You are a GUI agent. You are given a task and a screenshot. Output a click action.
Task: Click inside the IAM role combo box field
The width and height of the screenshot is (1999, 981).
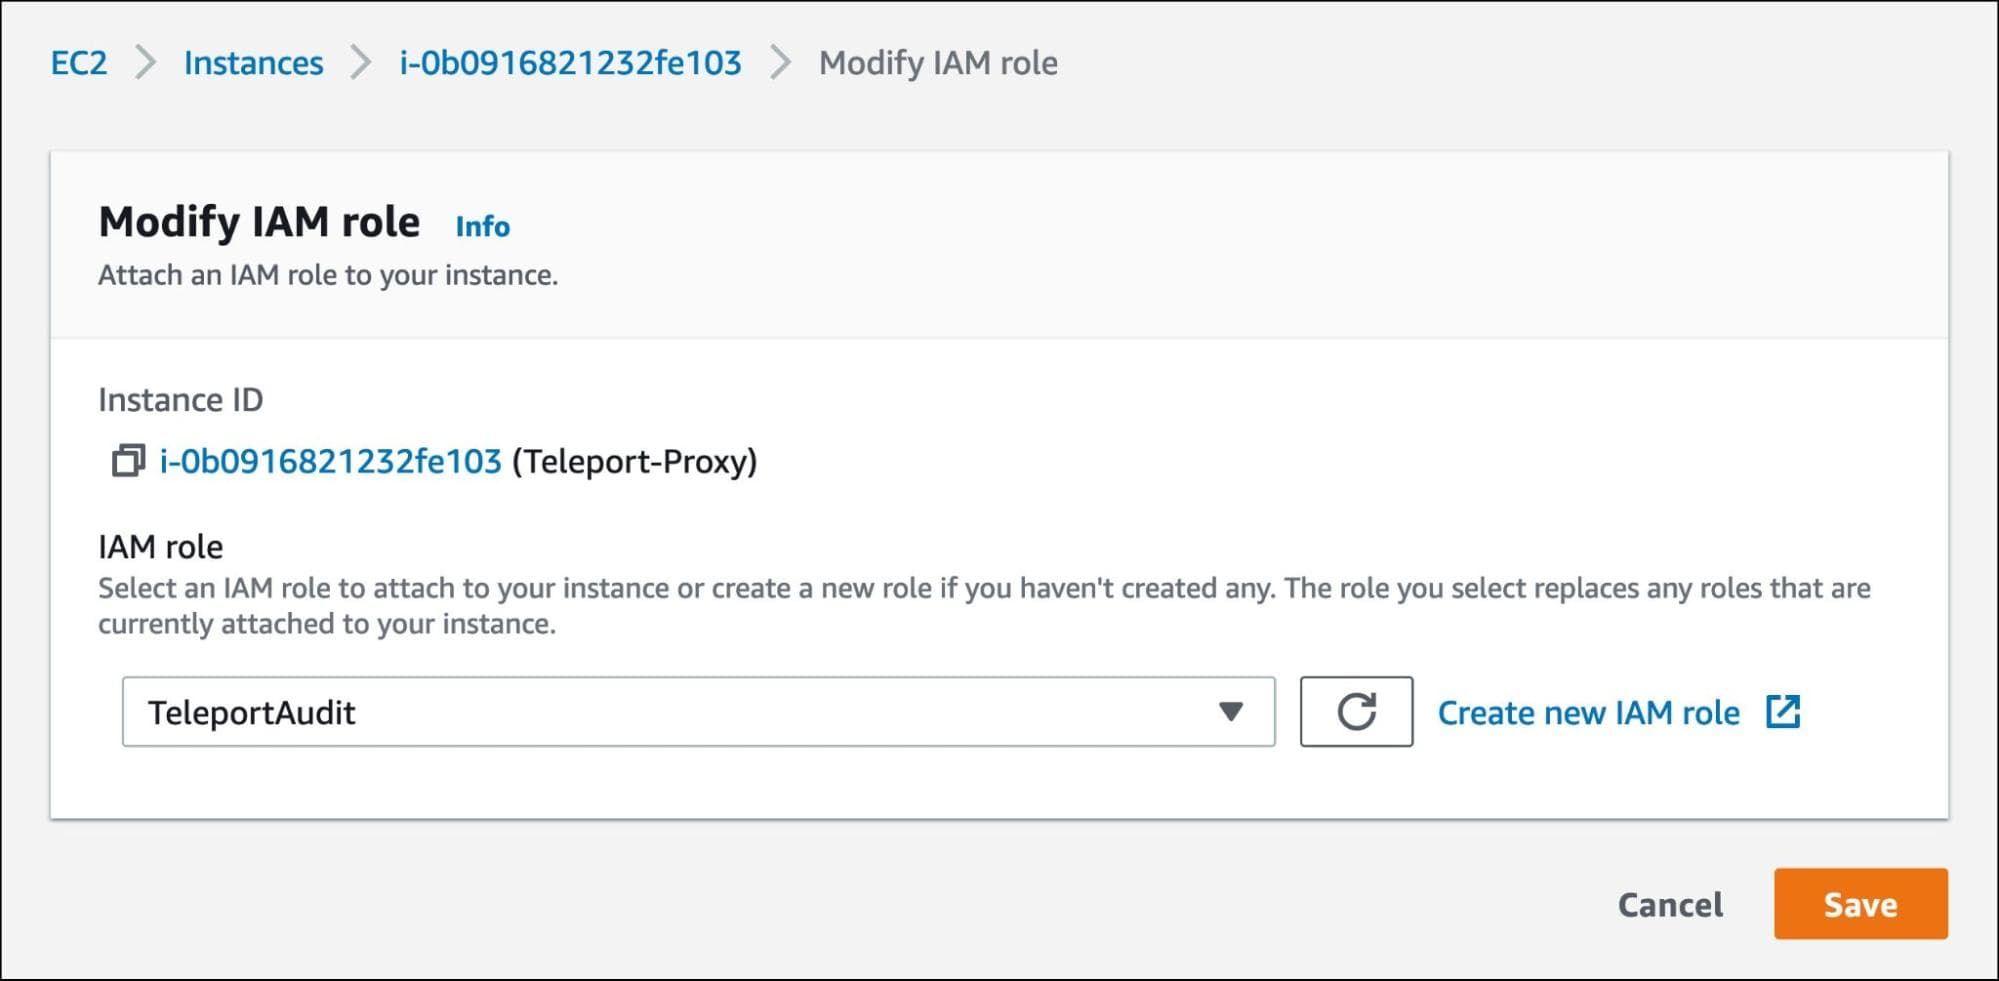[600, 712]
